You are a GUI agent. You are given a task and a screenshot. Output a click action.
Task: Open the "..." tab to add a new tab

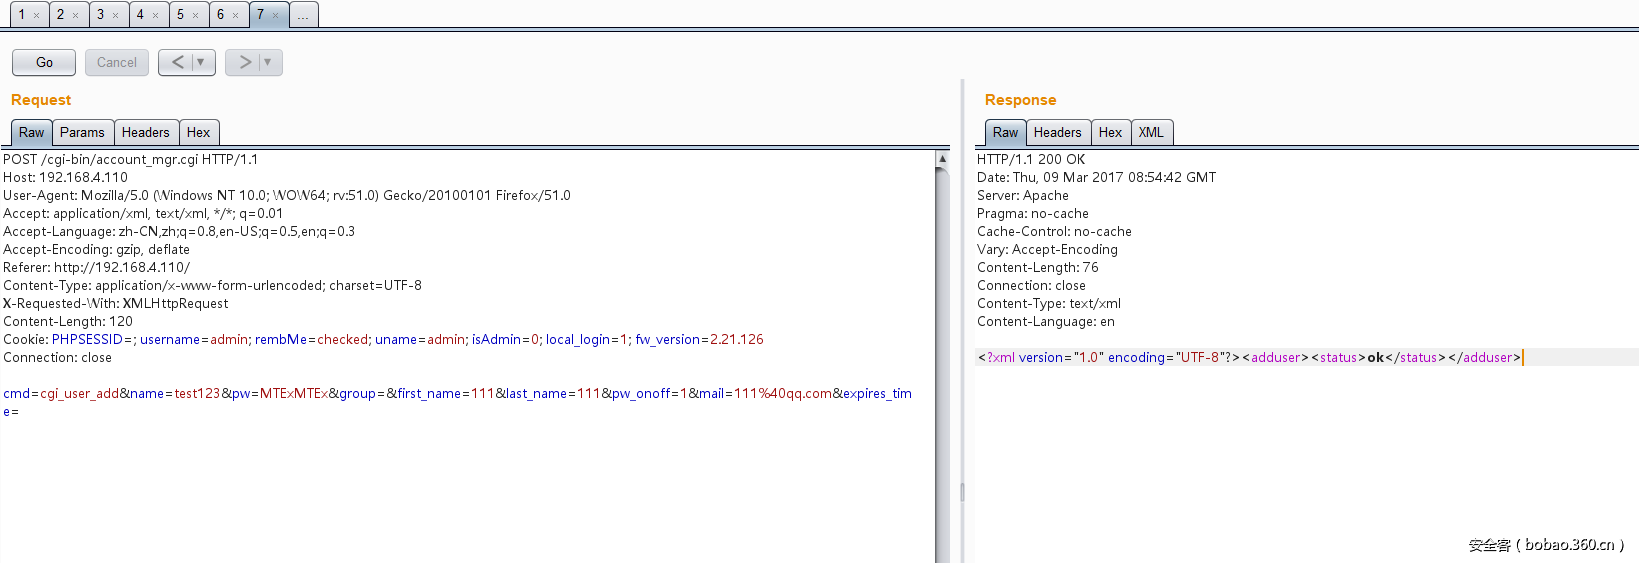click(303, 15)
